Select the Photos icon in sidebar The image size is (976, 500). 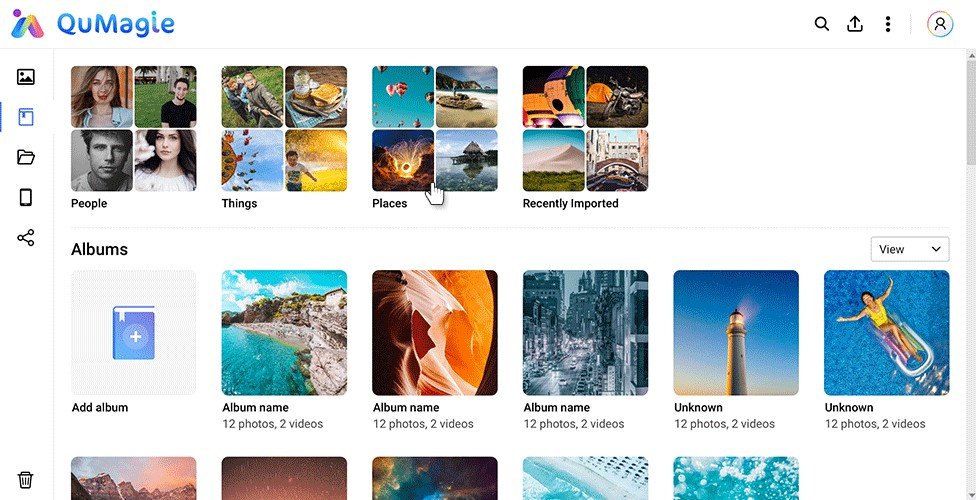pyautogui.click(x=26, y=77)
